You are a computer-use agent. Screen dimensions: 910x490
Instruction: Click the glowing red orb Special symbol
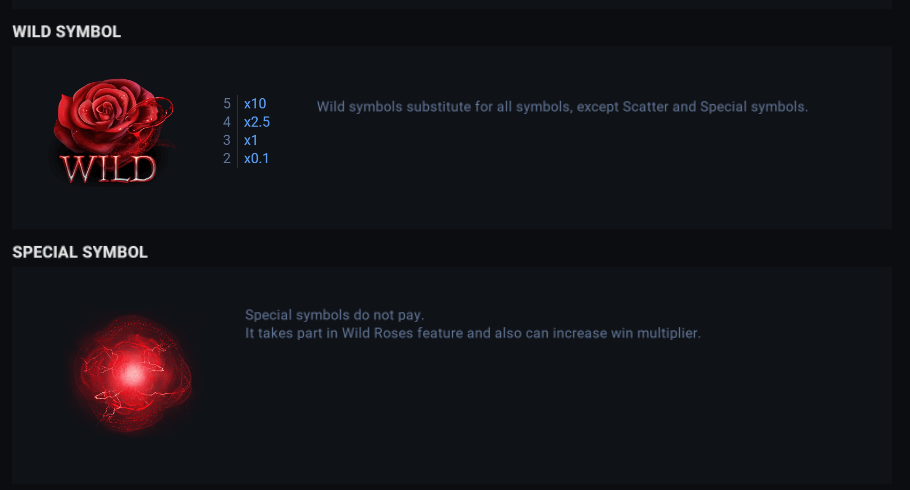(131, 373)
